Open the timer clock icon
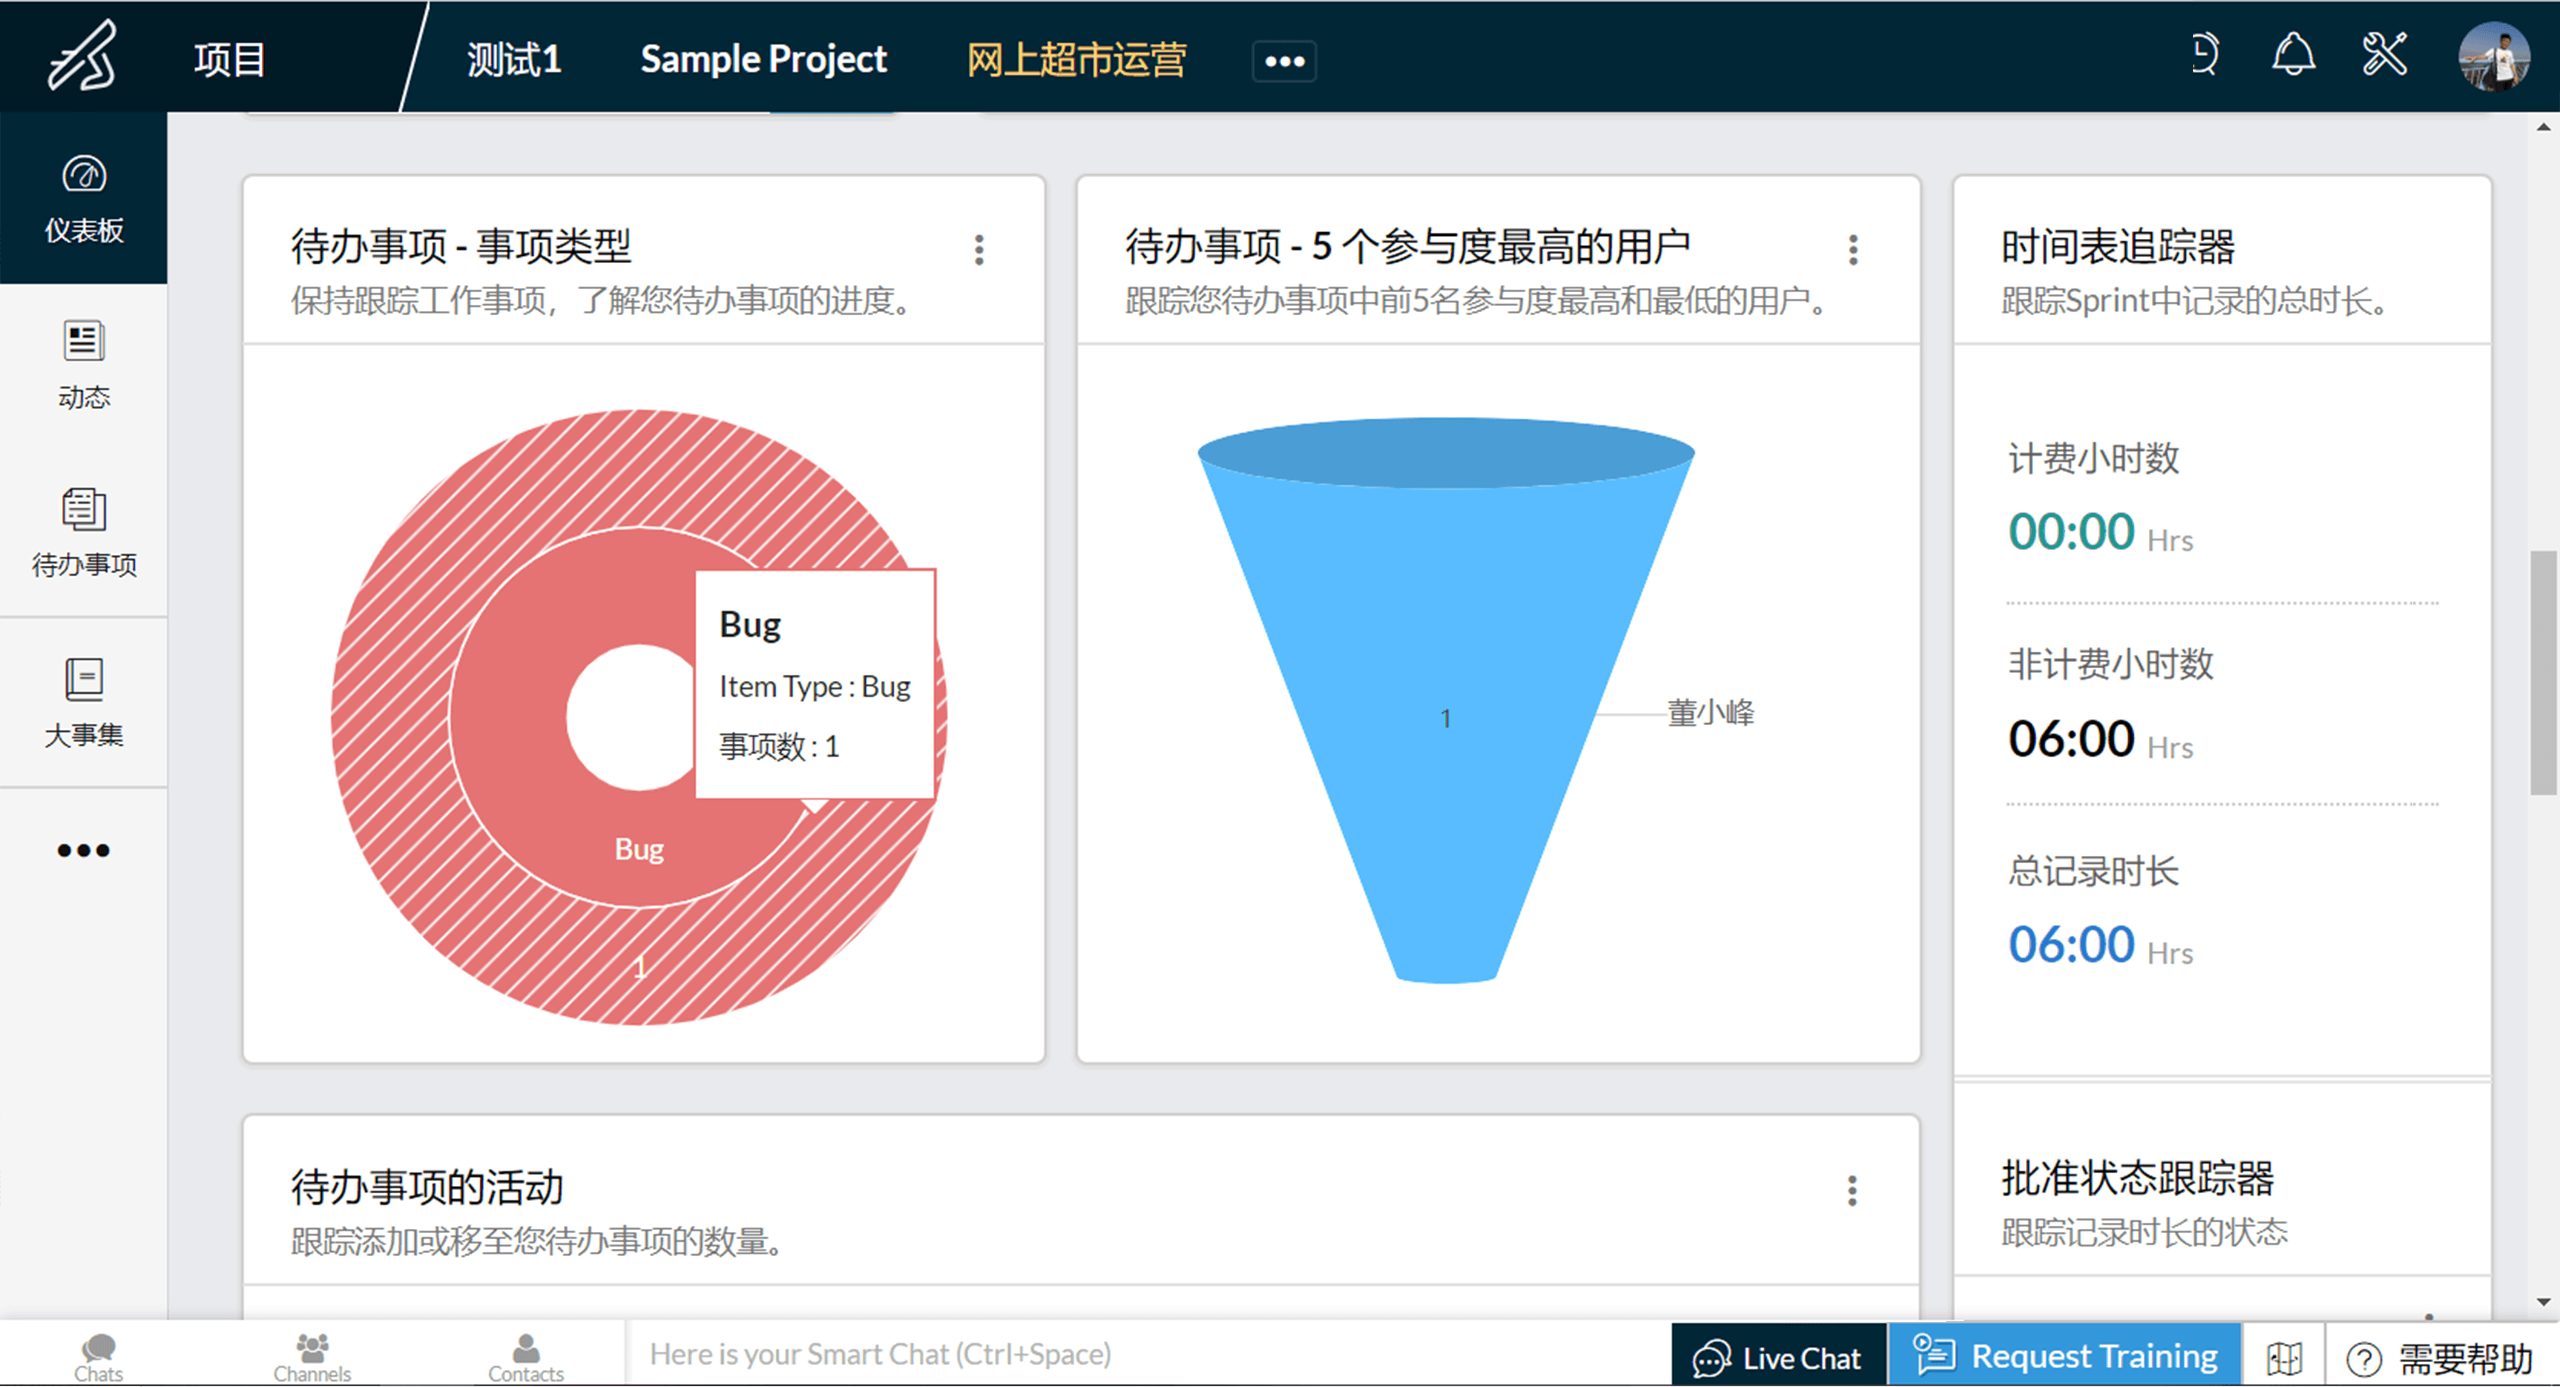 click(x=2204, y=54)
